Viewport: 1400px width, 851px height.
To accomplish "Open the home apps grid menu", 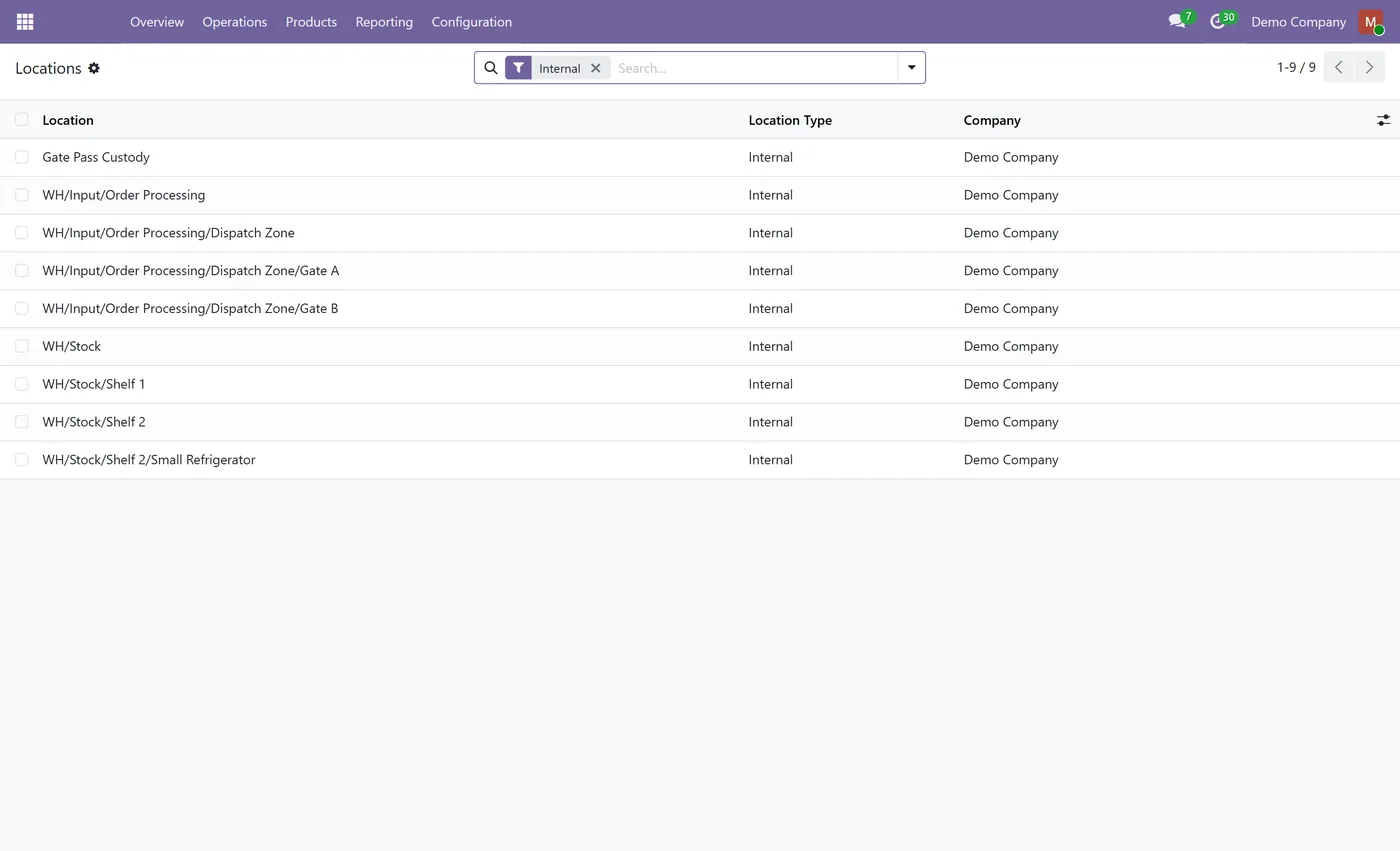I will point(25,22).
